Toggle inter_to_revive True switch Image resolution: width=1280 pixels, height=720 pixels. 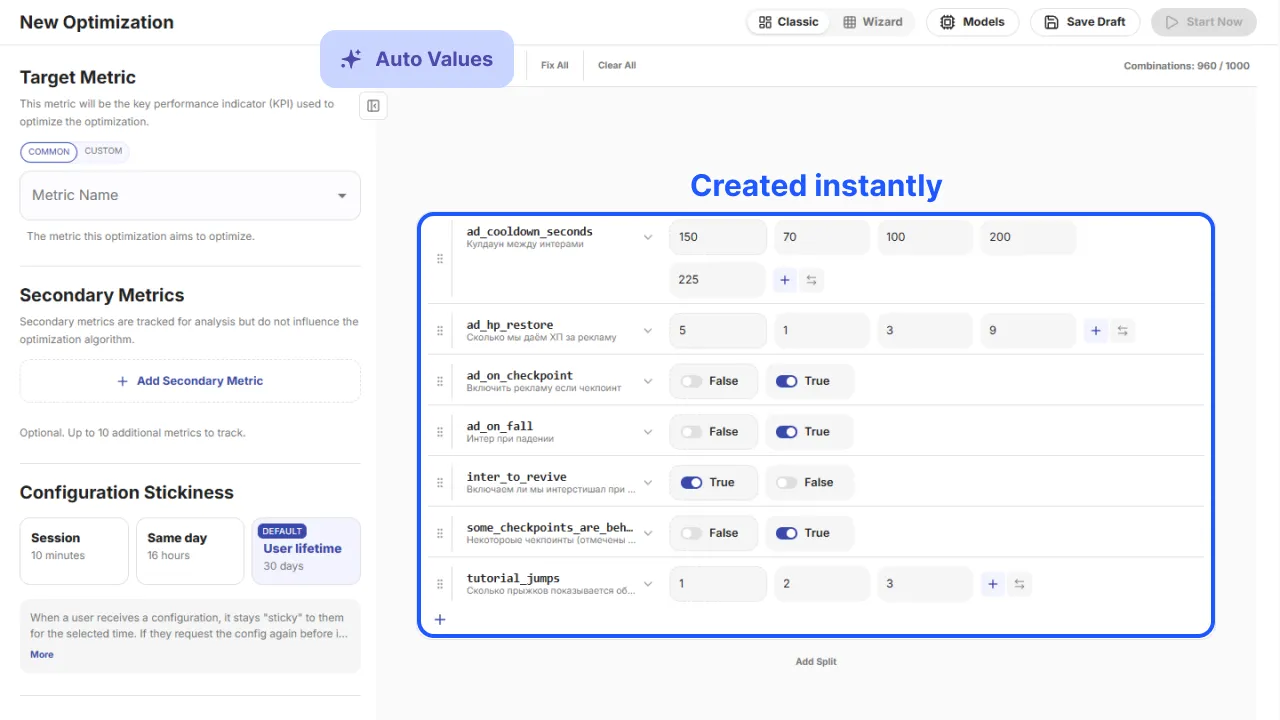[691, 482]
